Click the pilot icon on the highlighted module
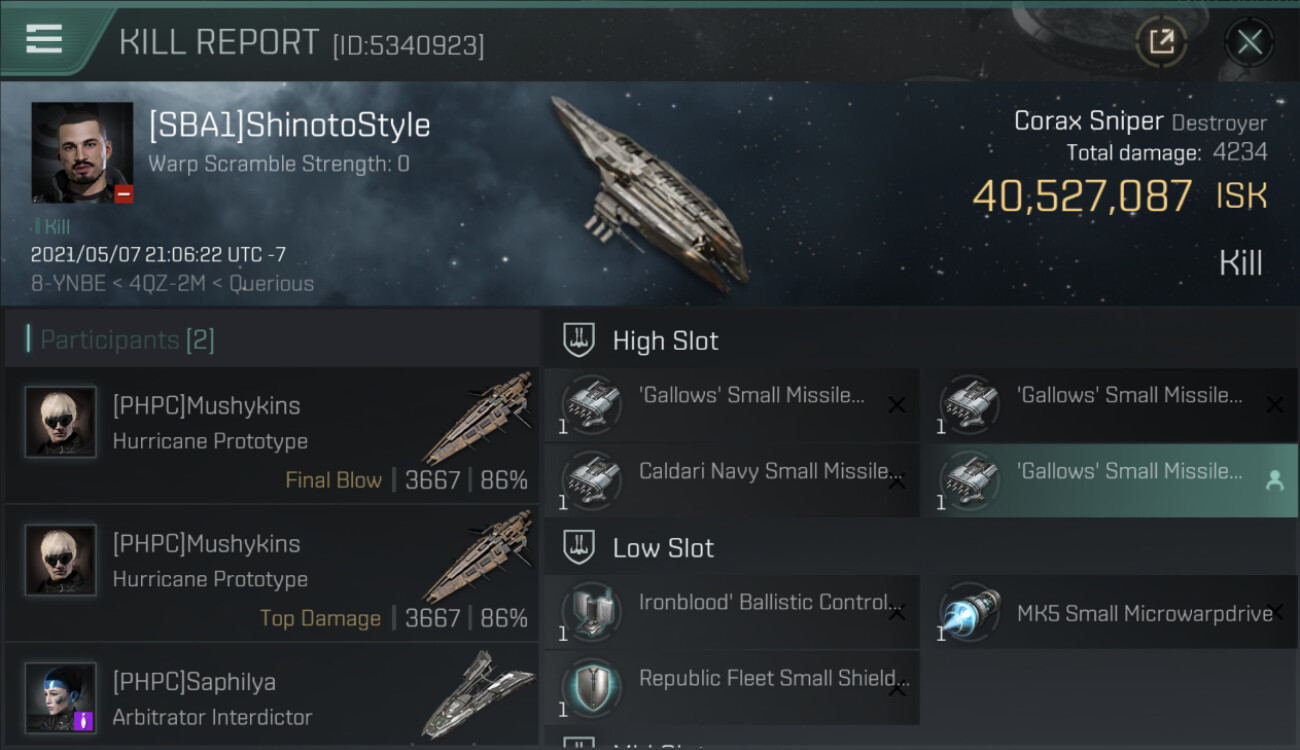The image size is (1300, 750). 1274,481
